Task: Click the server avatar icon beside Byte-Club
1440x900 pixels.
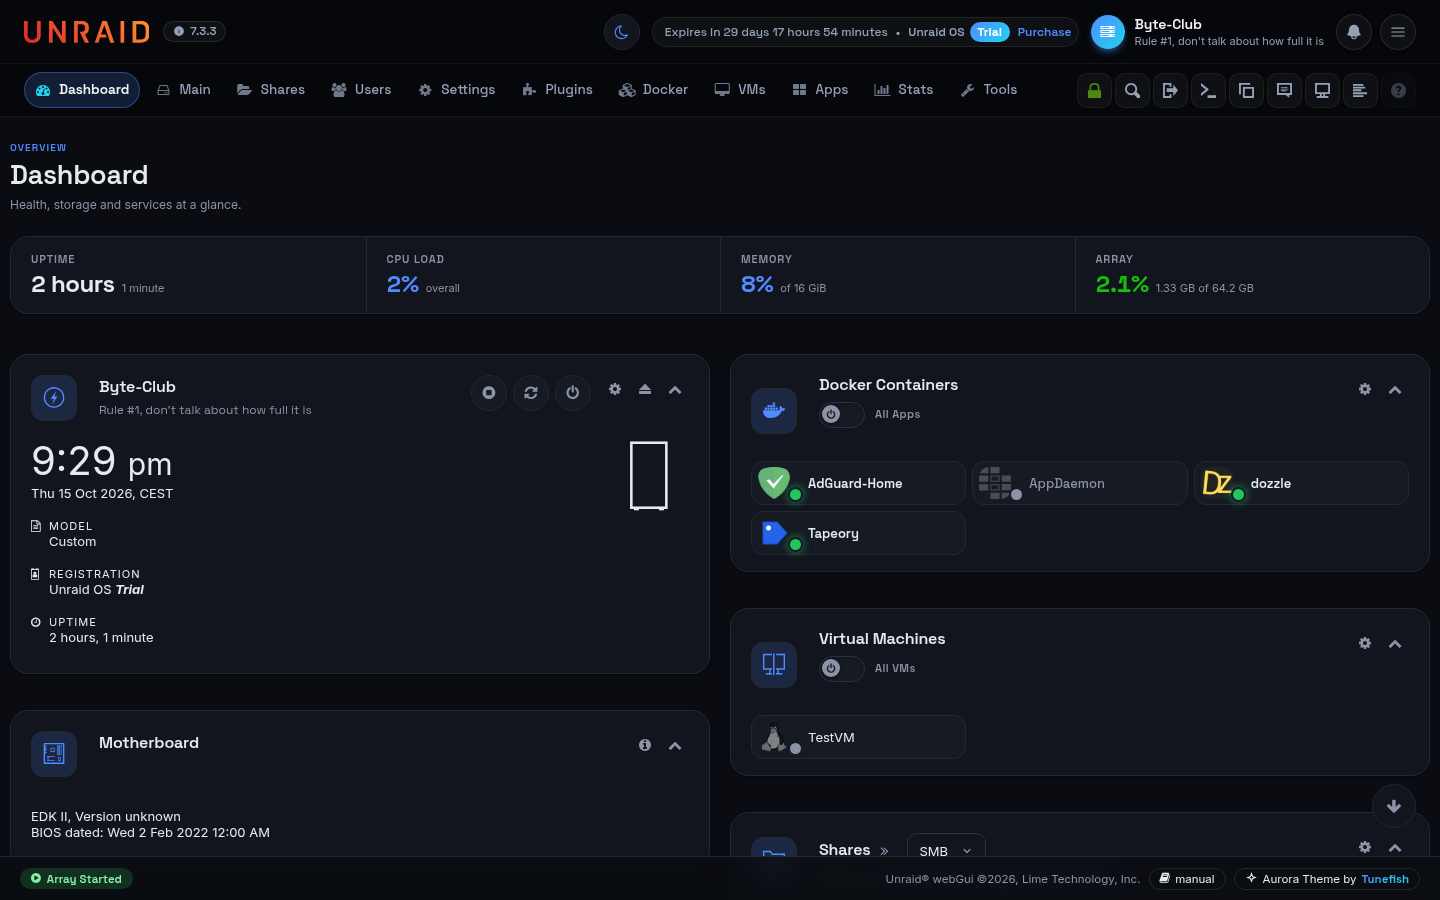Action: point(1108,32)
